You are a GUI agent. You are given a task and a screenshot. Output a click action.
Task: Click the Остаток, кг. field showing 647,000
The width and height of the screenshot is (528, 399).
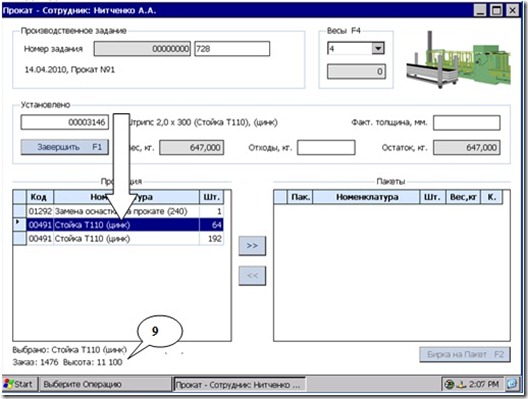(467, 148)
